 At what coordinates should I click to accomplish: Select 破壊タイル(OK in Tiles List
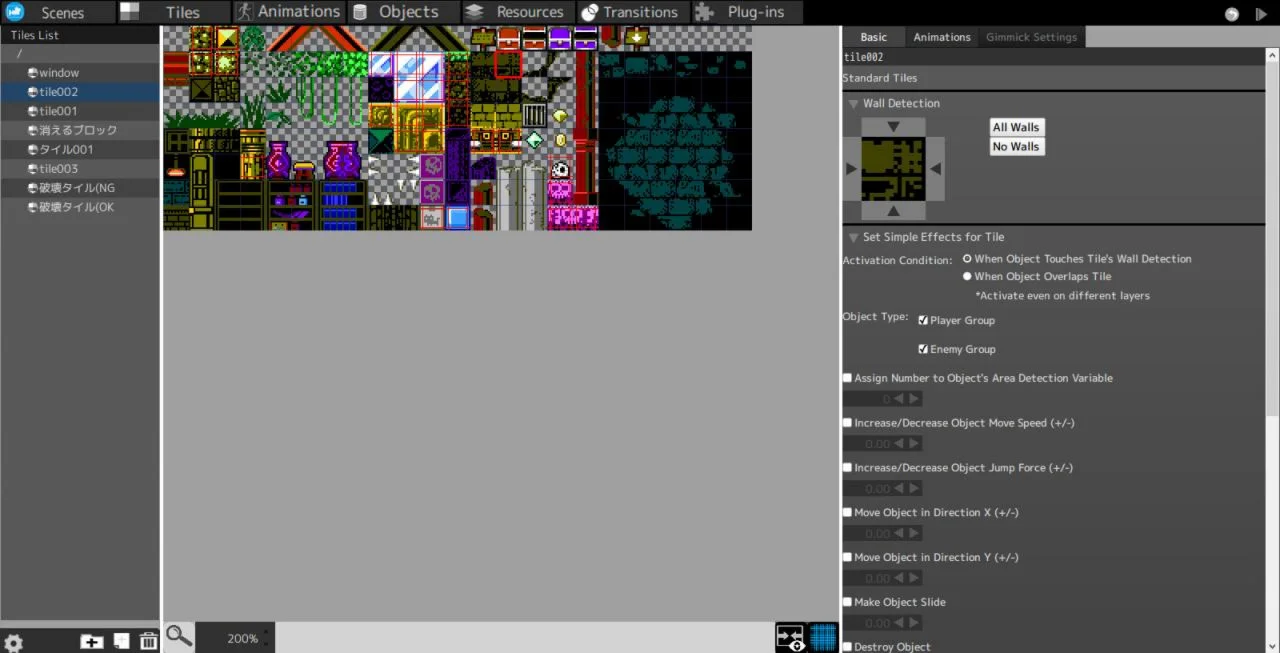80,207
